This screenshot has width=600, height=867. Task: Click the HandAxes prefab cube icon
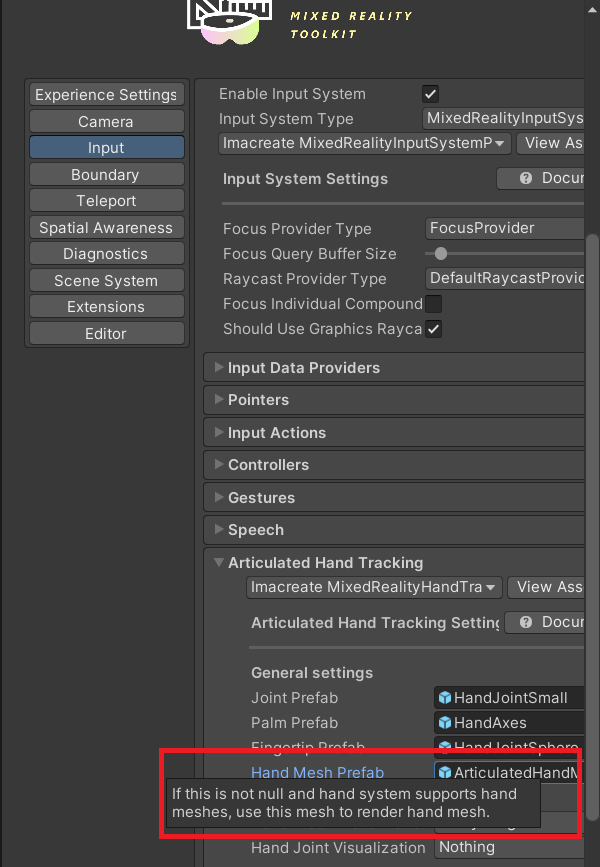tap(445, 723)
